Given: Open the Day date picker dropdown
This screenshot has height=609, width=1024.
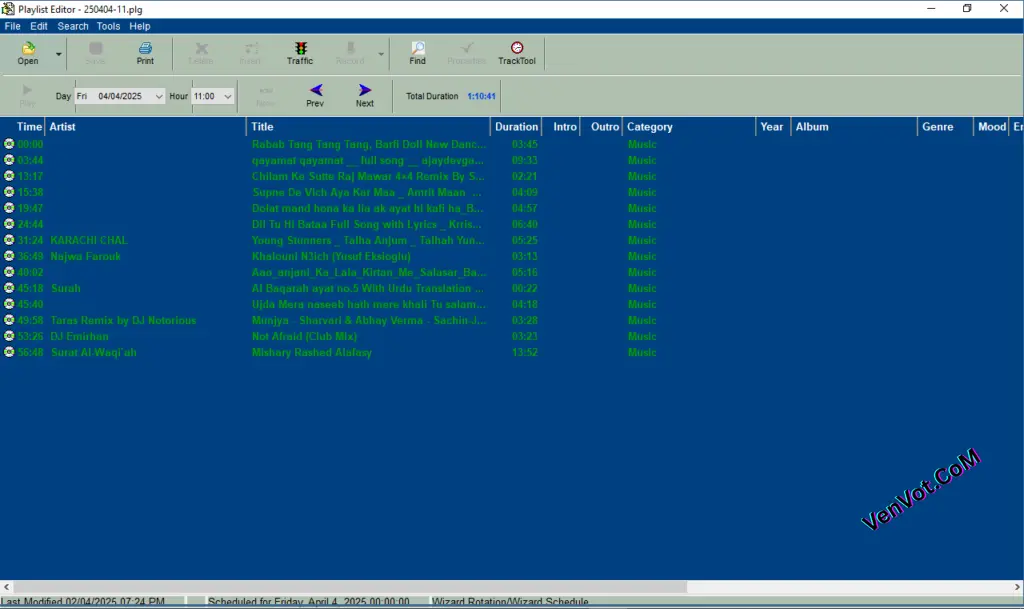Looking at the screenshot, I should [159, 96].
